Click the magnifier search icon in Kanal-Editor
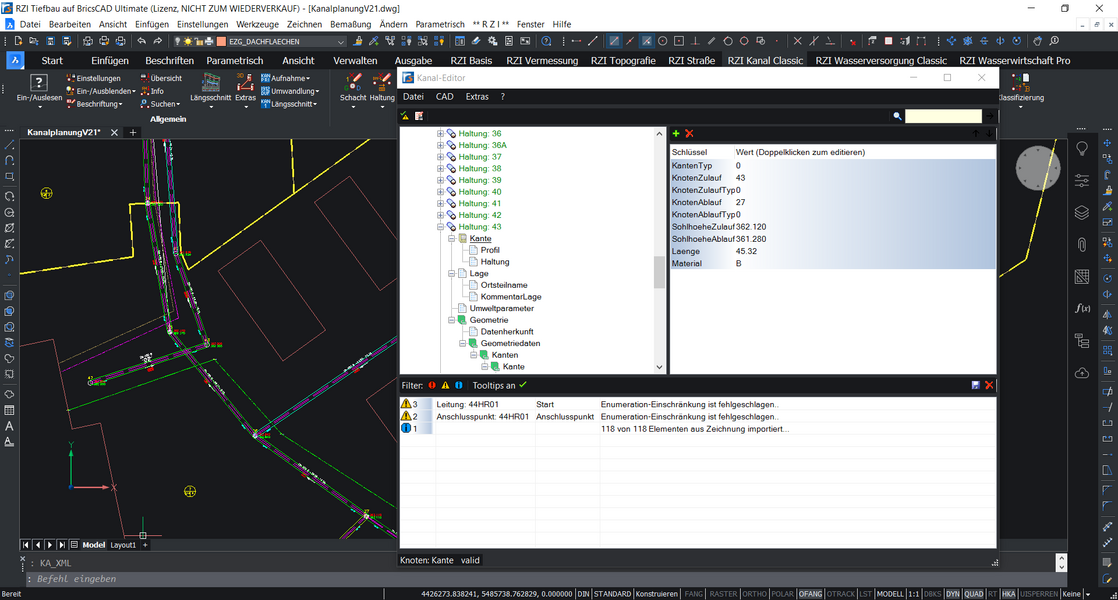1118x600 pixels. click(x=898, y=116)
